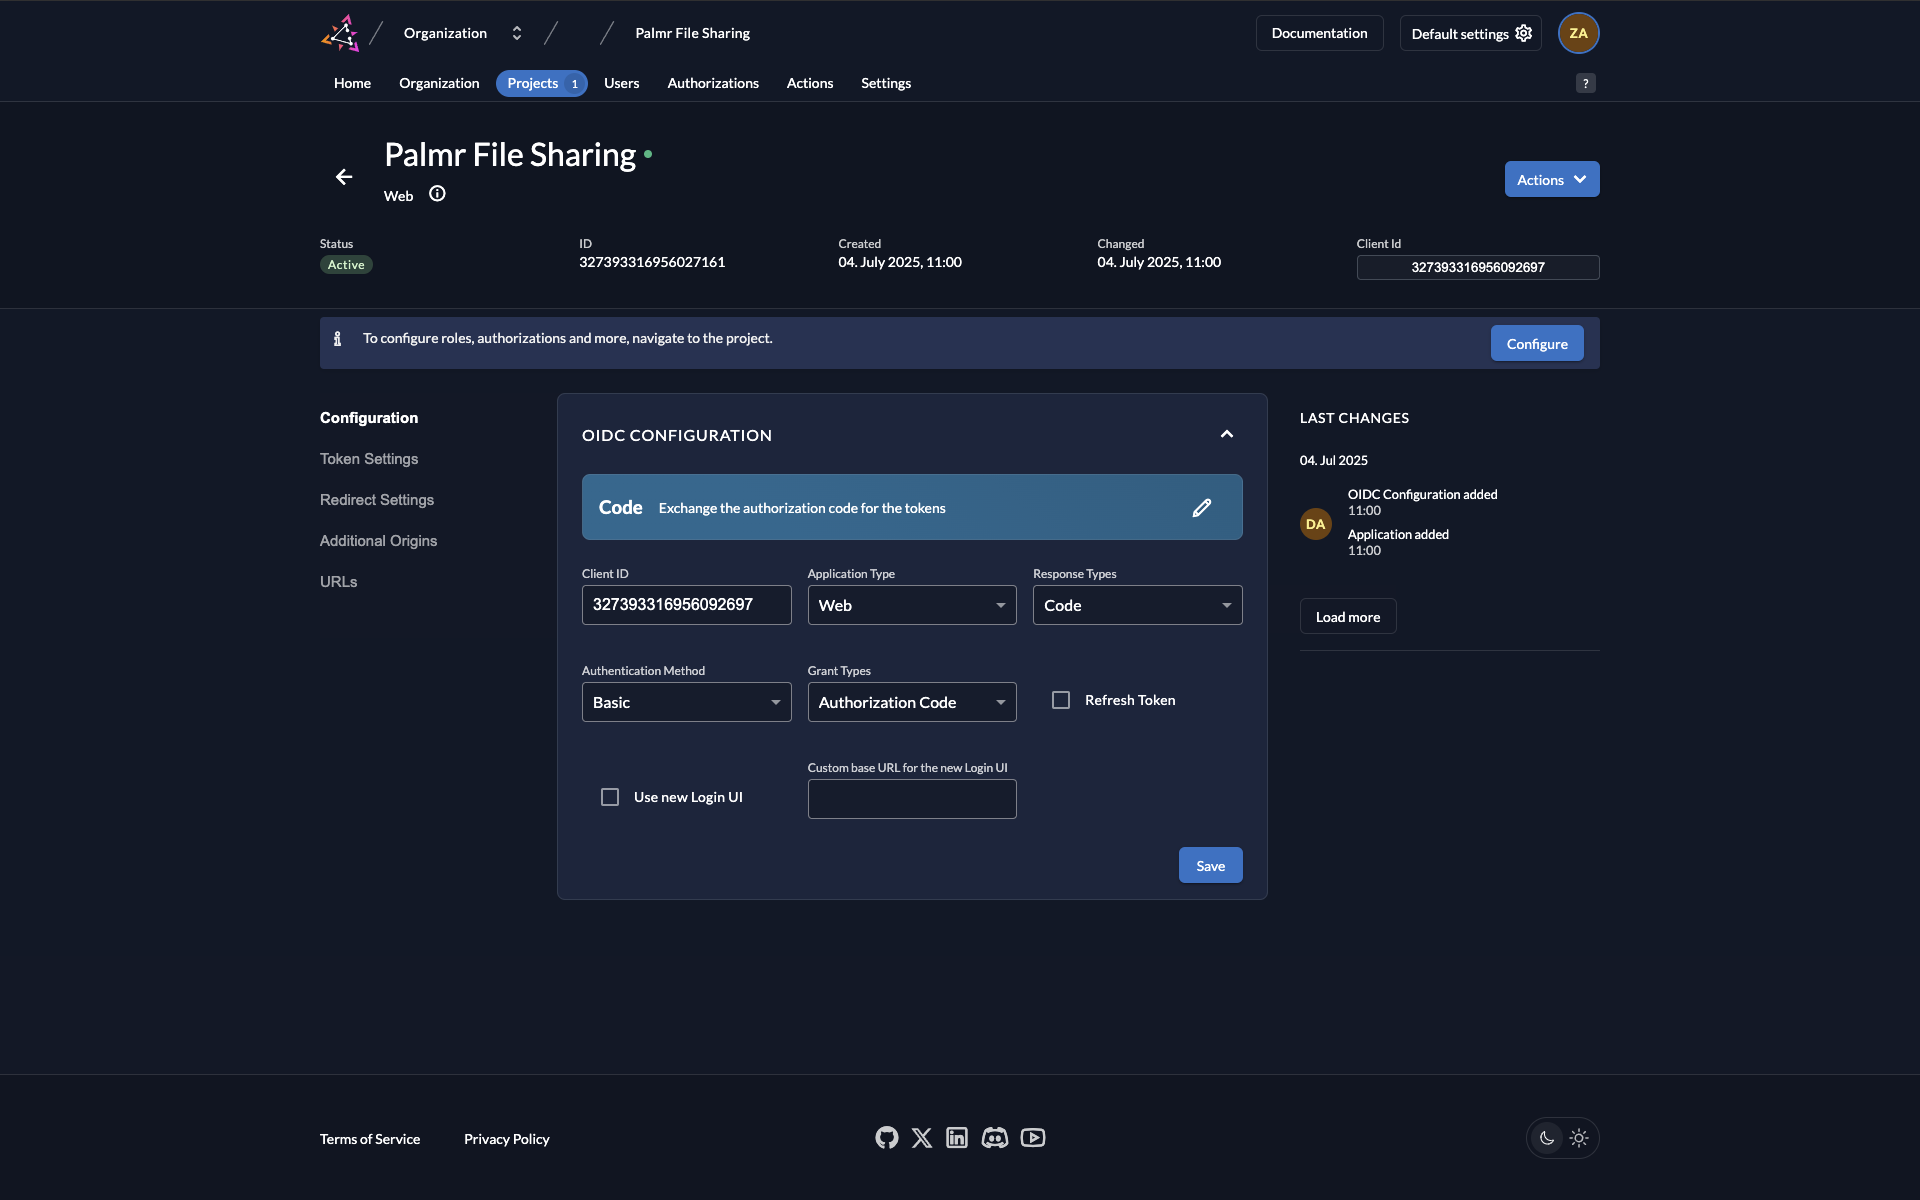Open the Authentication Method dropdown

(687, 702)
